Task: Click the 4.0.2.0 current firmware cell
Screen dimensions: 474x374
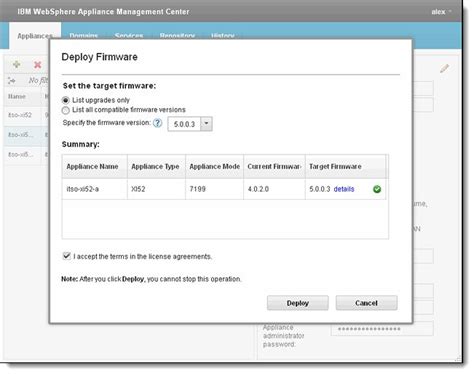Action: tap(274, 189)
